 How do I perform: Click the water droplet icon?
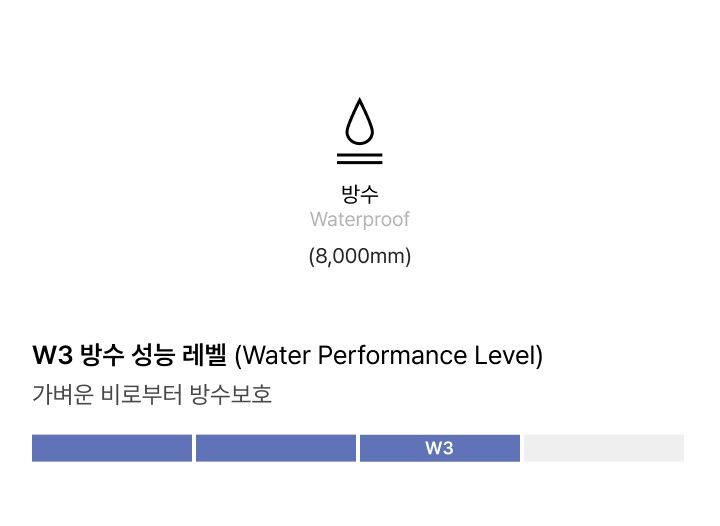(360, 123)
